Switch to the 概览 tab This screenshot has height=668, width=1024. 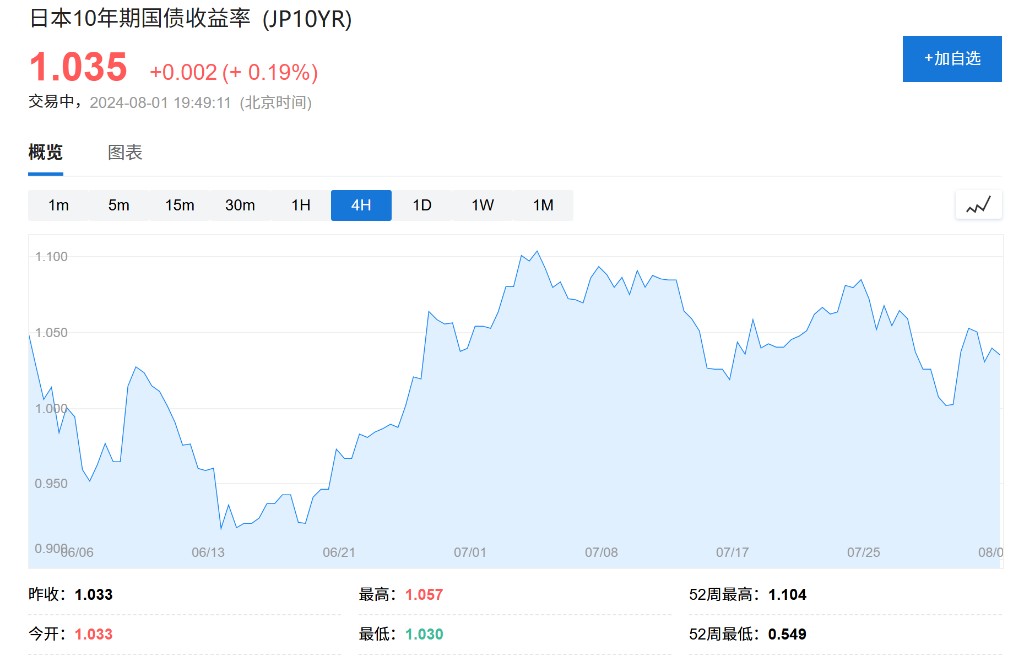pos(45,153)
